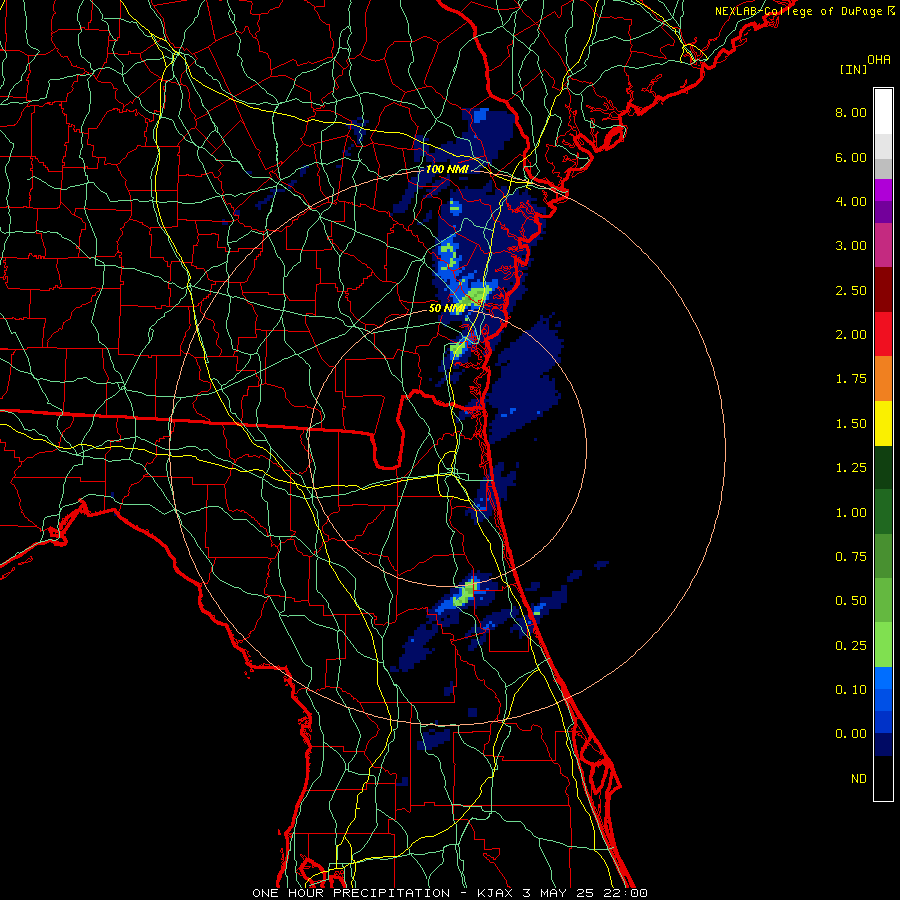Click the '50 NMI' range ring label
Viewport: 900px width, 900px height.
point(447,308)
